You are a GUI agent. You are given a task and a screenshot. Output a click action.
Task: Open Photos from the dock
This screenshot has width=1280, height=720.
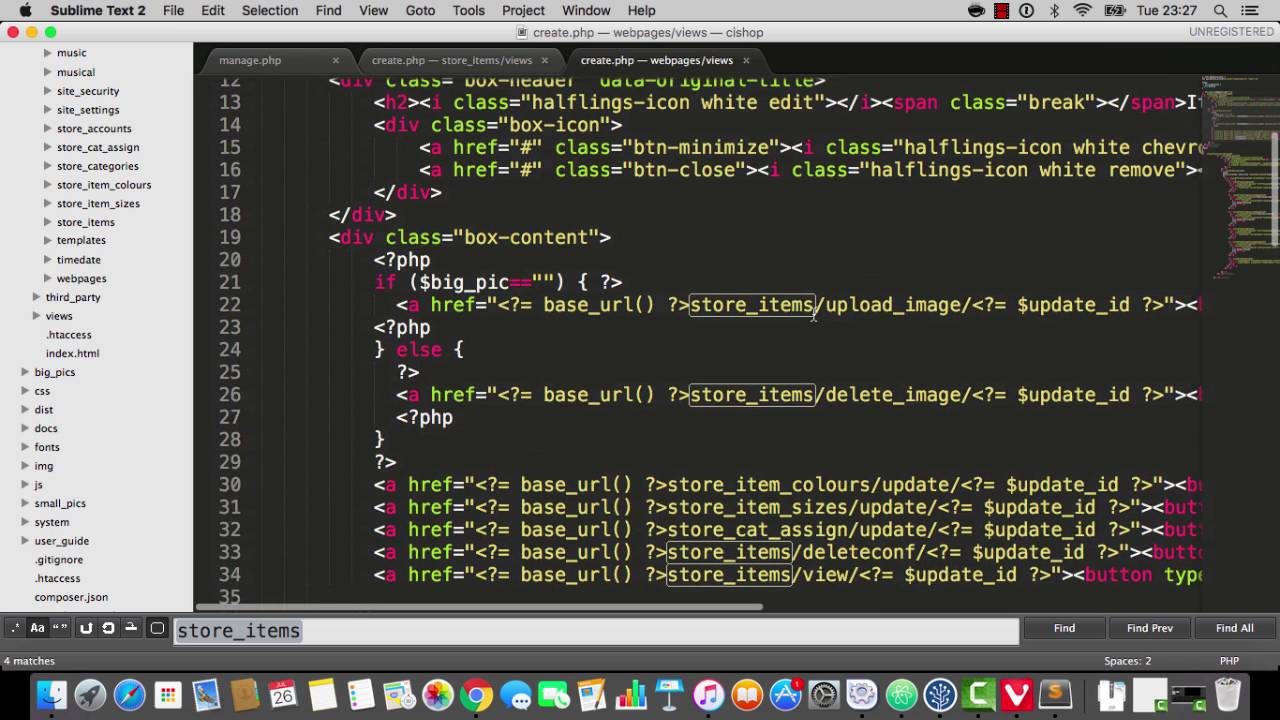pyautogui.click(x=438, y=694)
